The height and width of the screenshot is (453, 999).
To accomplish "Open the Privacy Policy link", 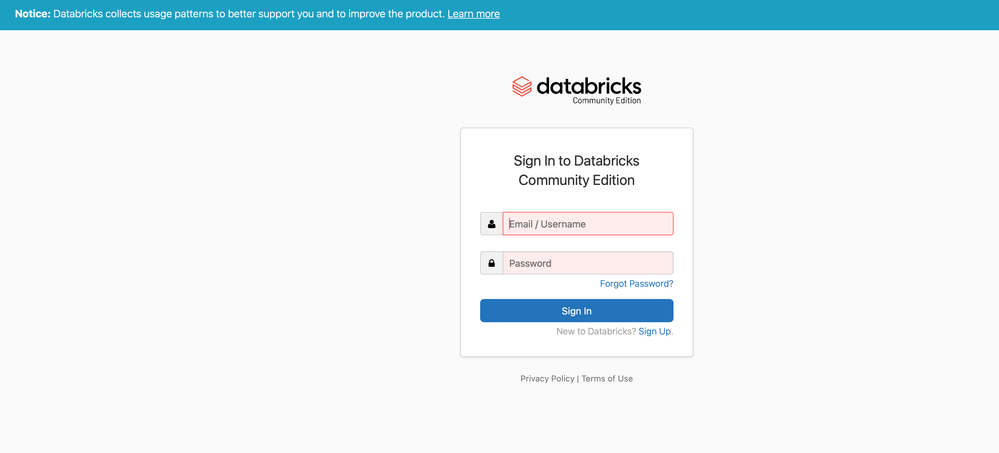I will [547, 378].
